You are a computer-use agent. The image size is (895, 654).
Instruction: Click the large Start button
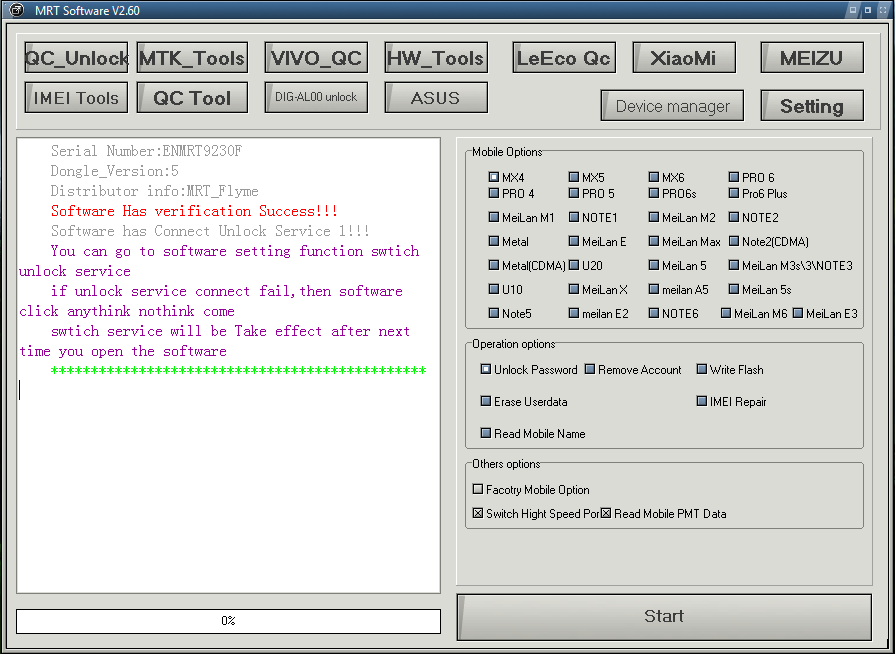tap(664, 617)
